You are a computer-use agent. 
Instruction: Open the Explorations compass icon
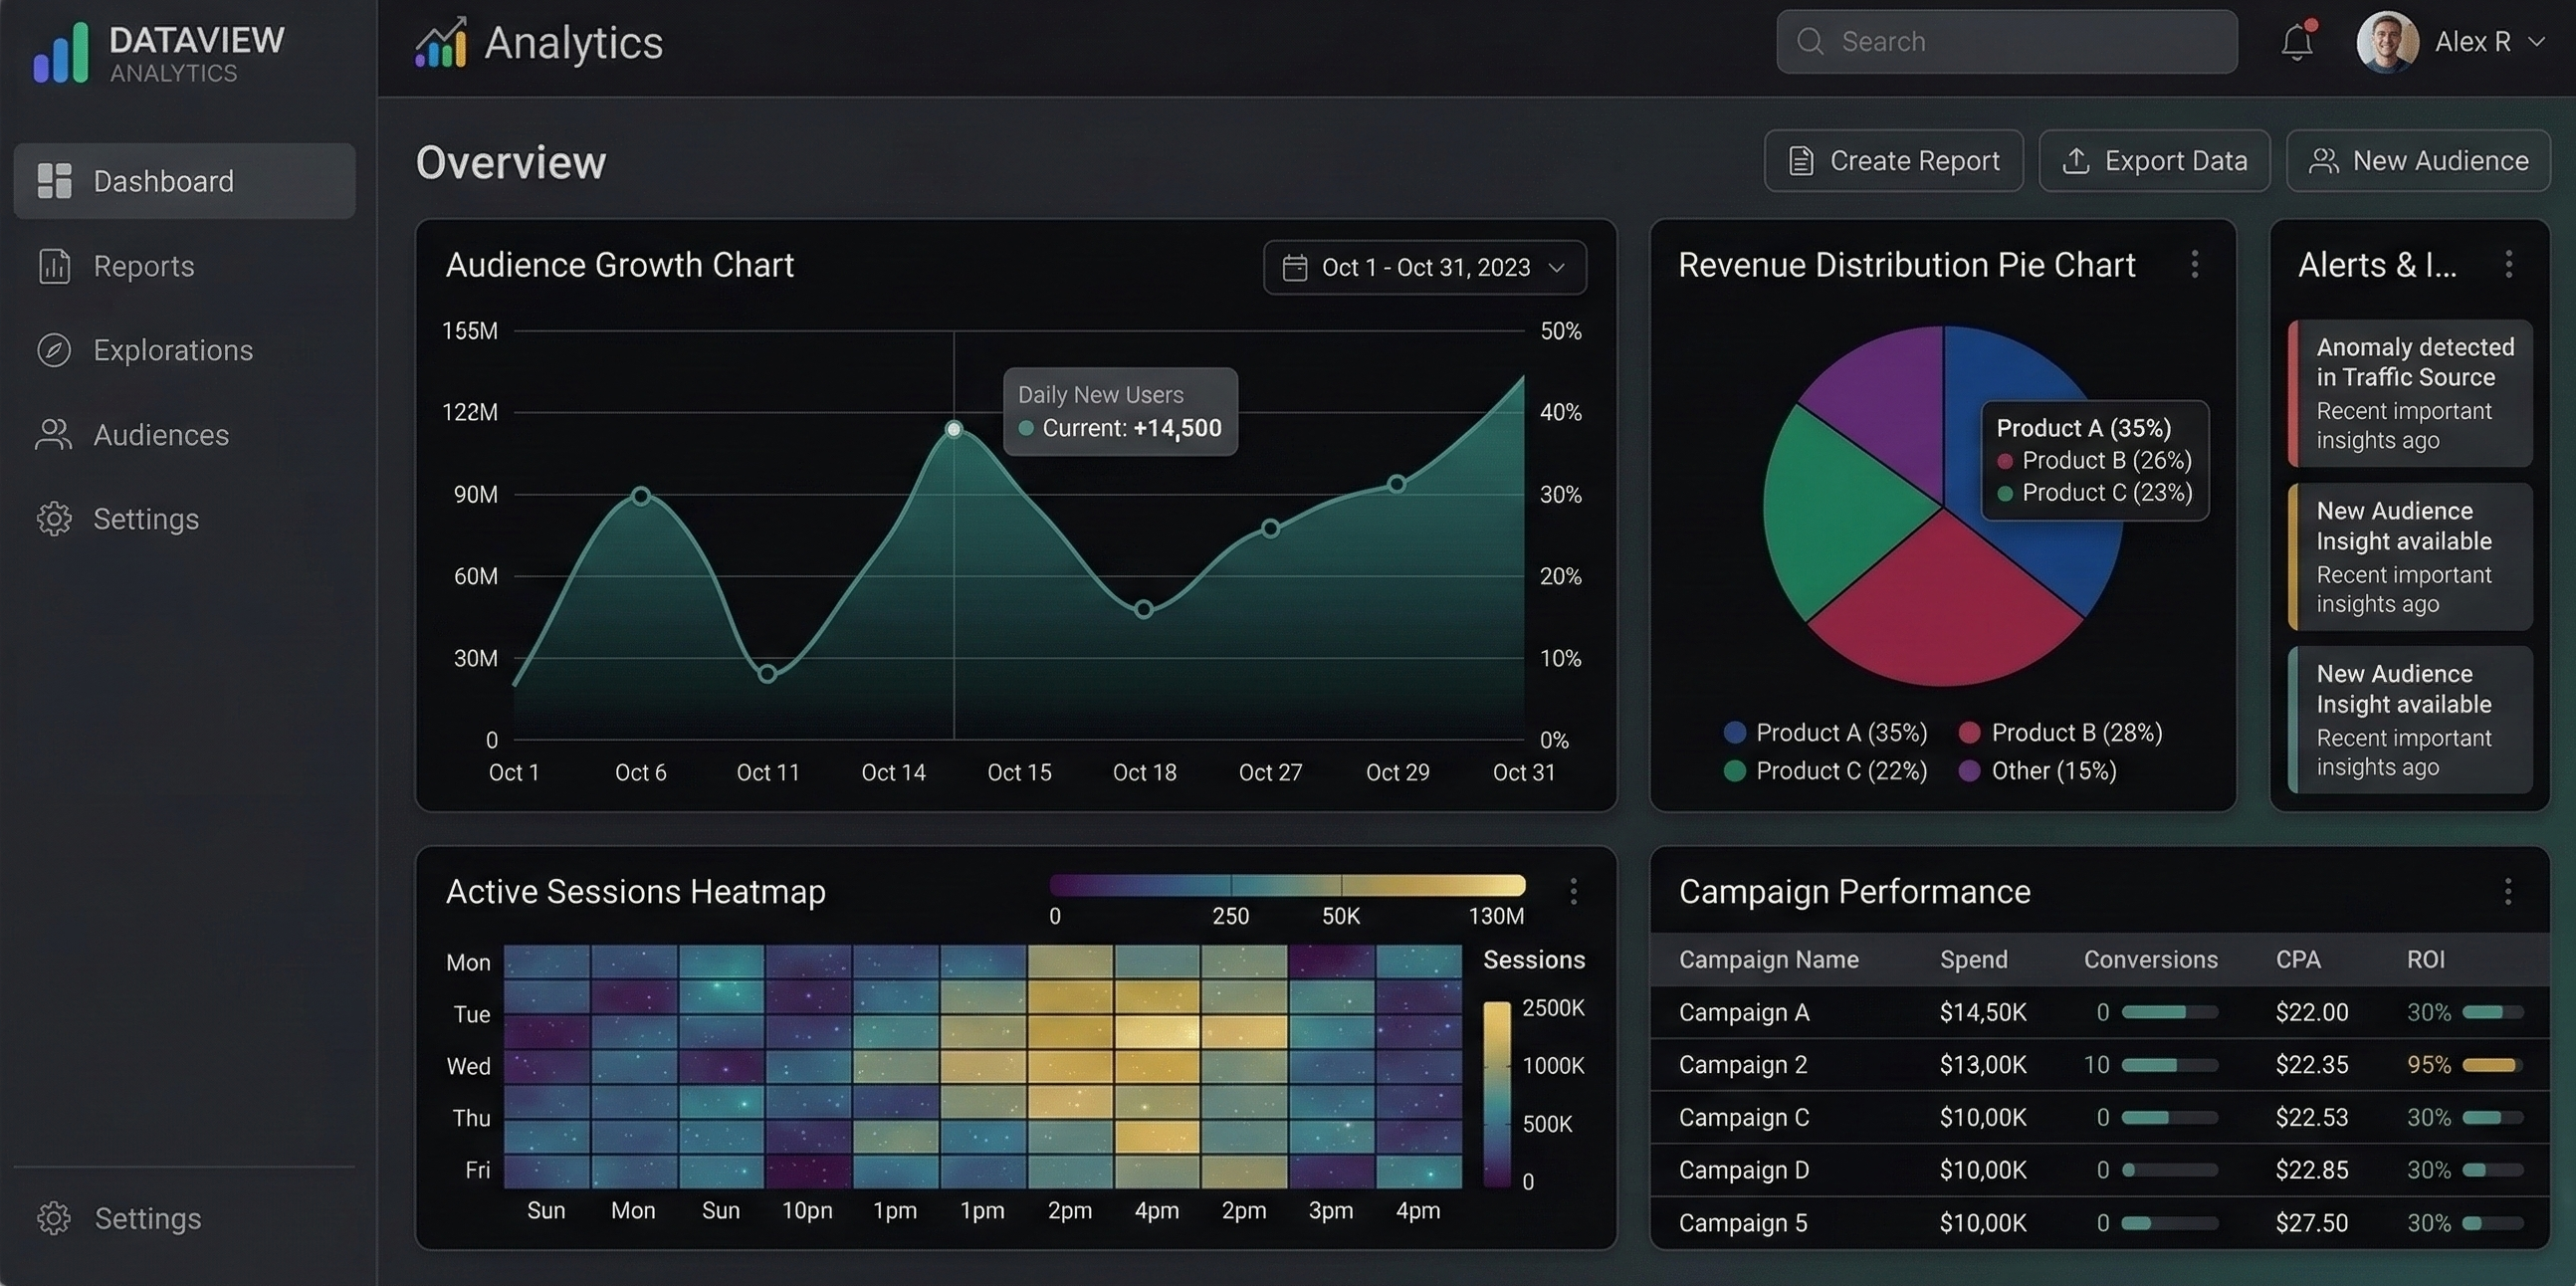coord(53,350)
